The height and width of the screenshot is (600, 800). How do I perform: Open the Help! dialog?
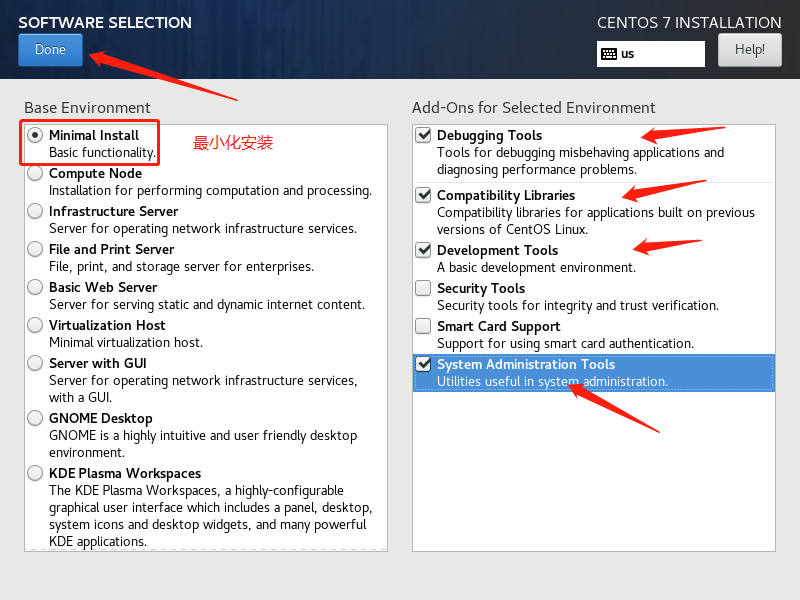pos(749,49)
